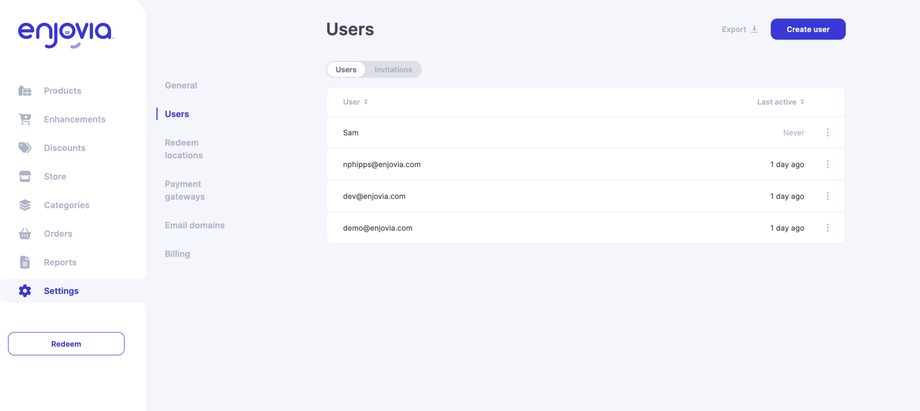Open options menu for nphipps@enjovia.com
The image size is (920, 411).
828,164
